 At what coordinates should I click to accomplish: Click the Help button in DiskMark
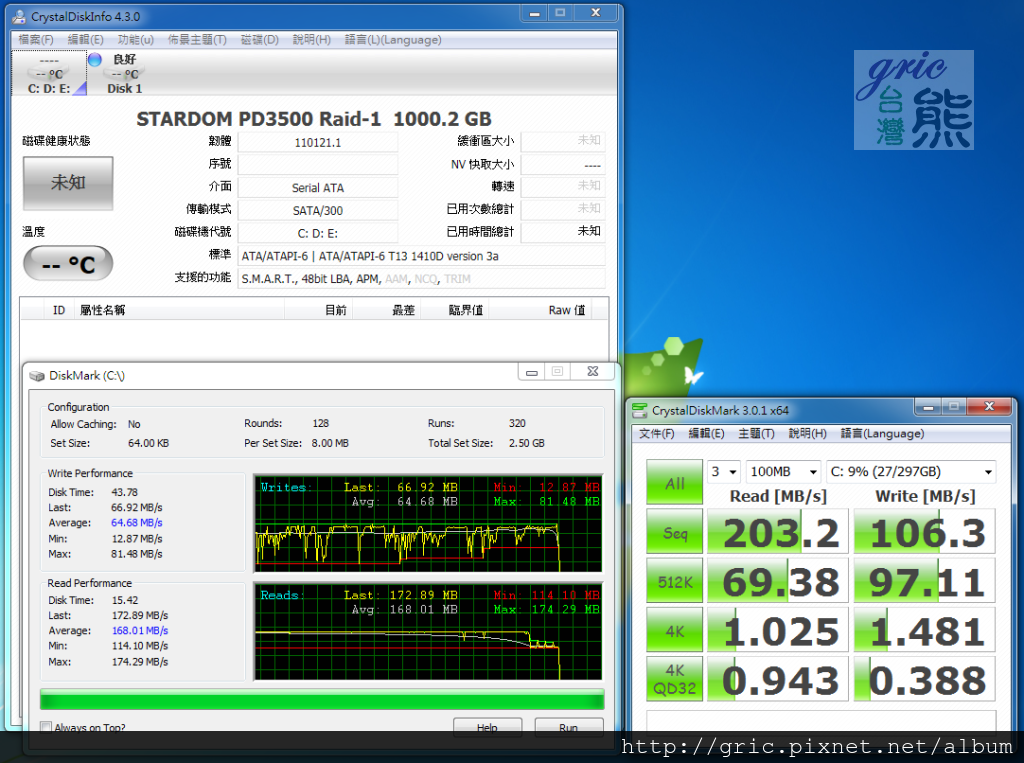[x=487, y=727]
